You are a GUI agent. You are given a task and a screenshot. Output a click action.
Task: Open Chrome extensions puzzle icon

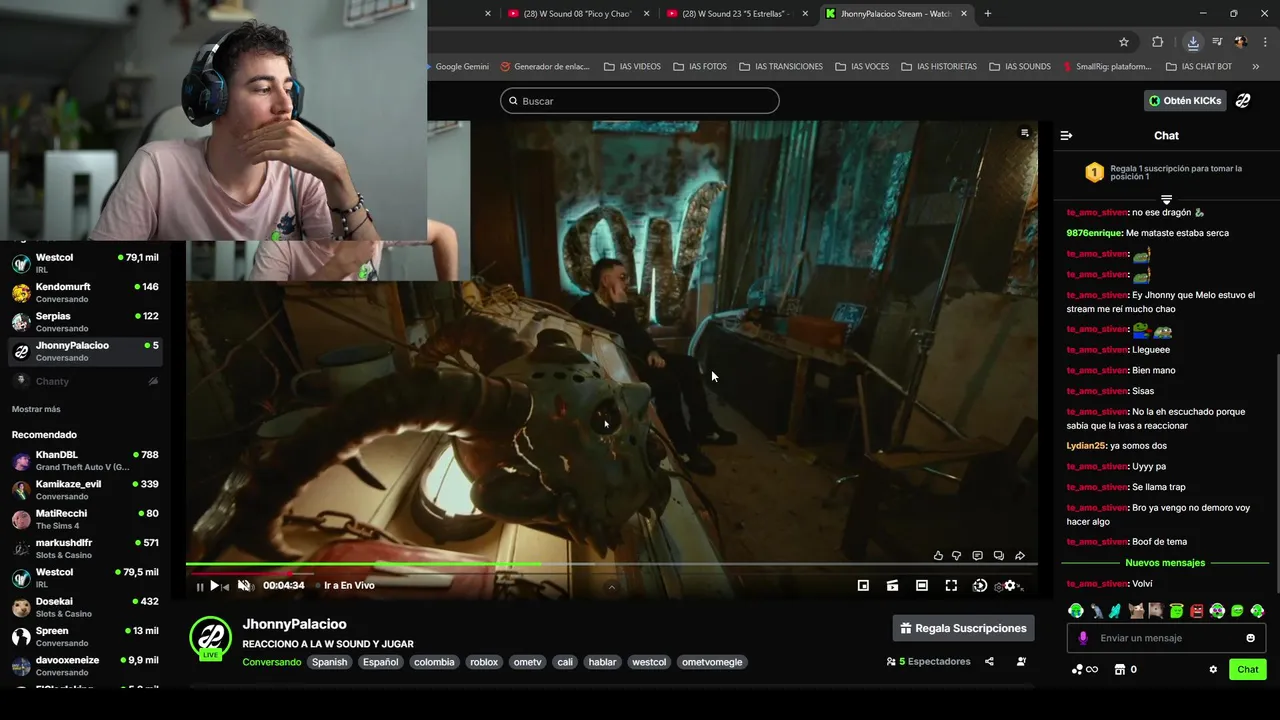pyautogui.click(x=1158, y=42)
